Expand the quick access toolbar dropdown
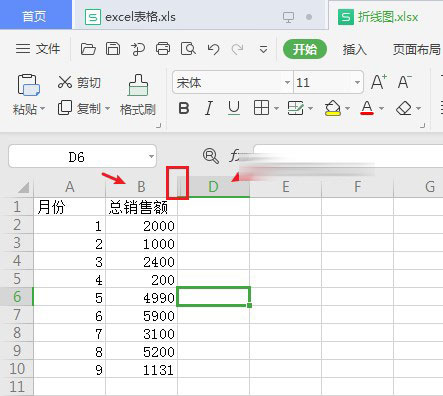443x396 pixels. pos(263,50)
